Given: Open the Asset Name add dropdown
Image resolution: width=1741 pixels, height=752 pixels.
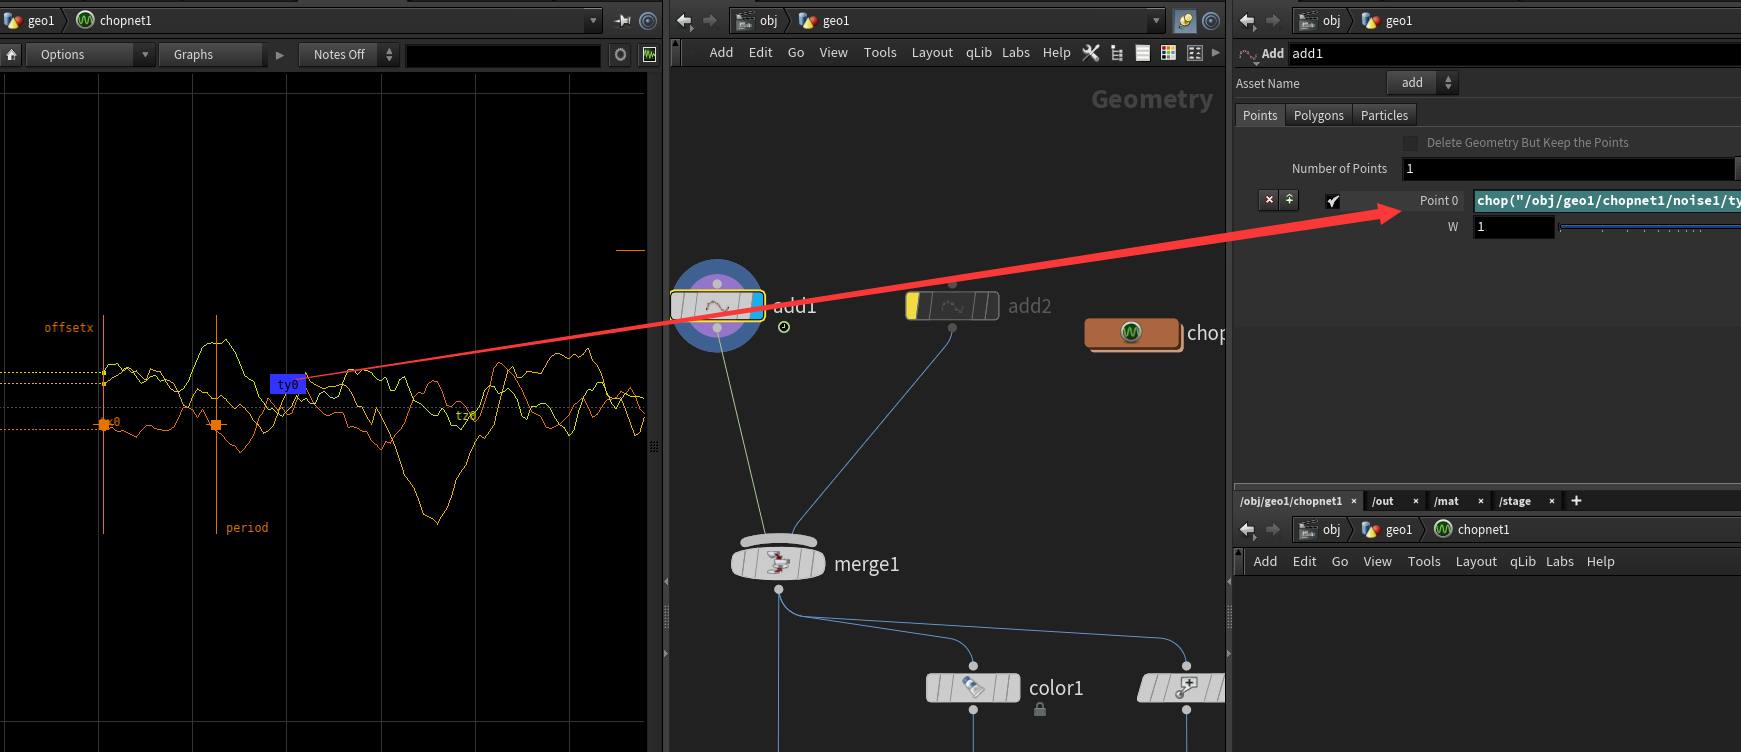Looking at the screenshot, I should tap(1422, 83).
